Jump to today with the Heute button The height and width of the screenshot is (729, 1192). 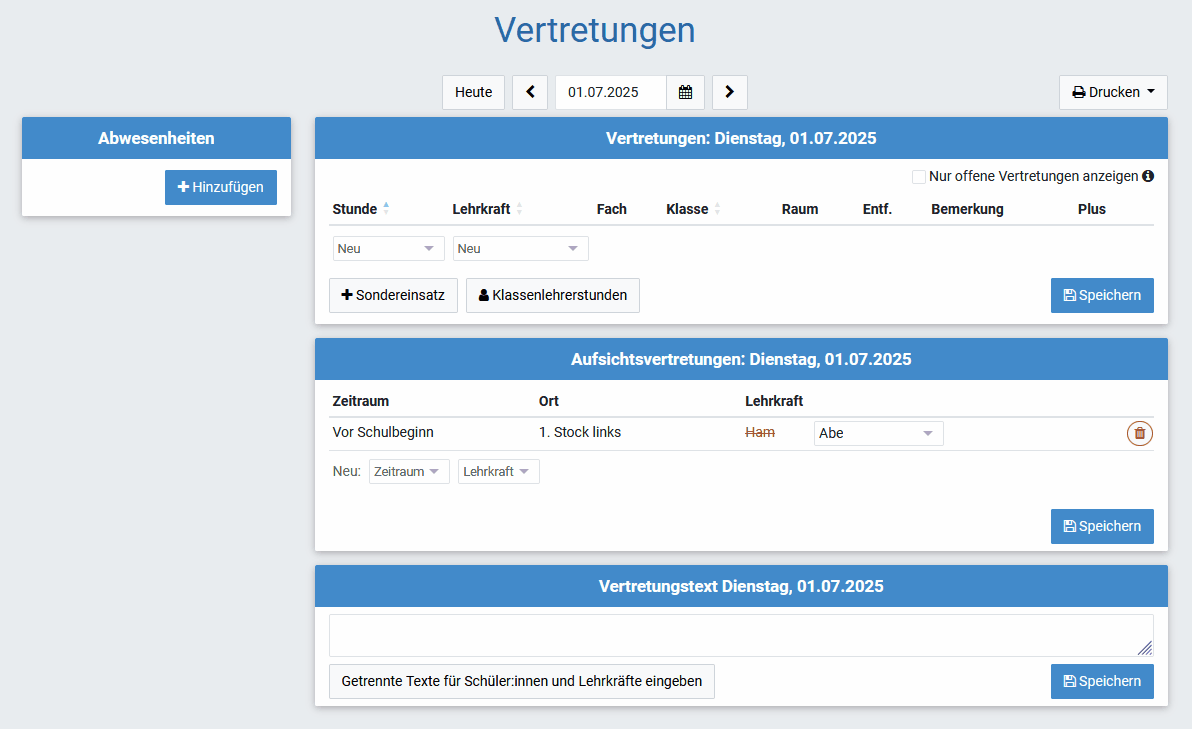(x=473, y=92)
